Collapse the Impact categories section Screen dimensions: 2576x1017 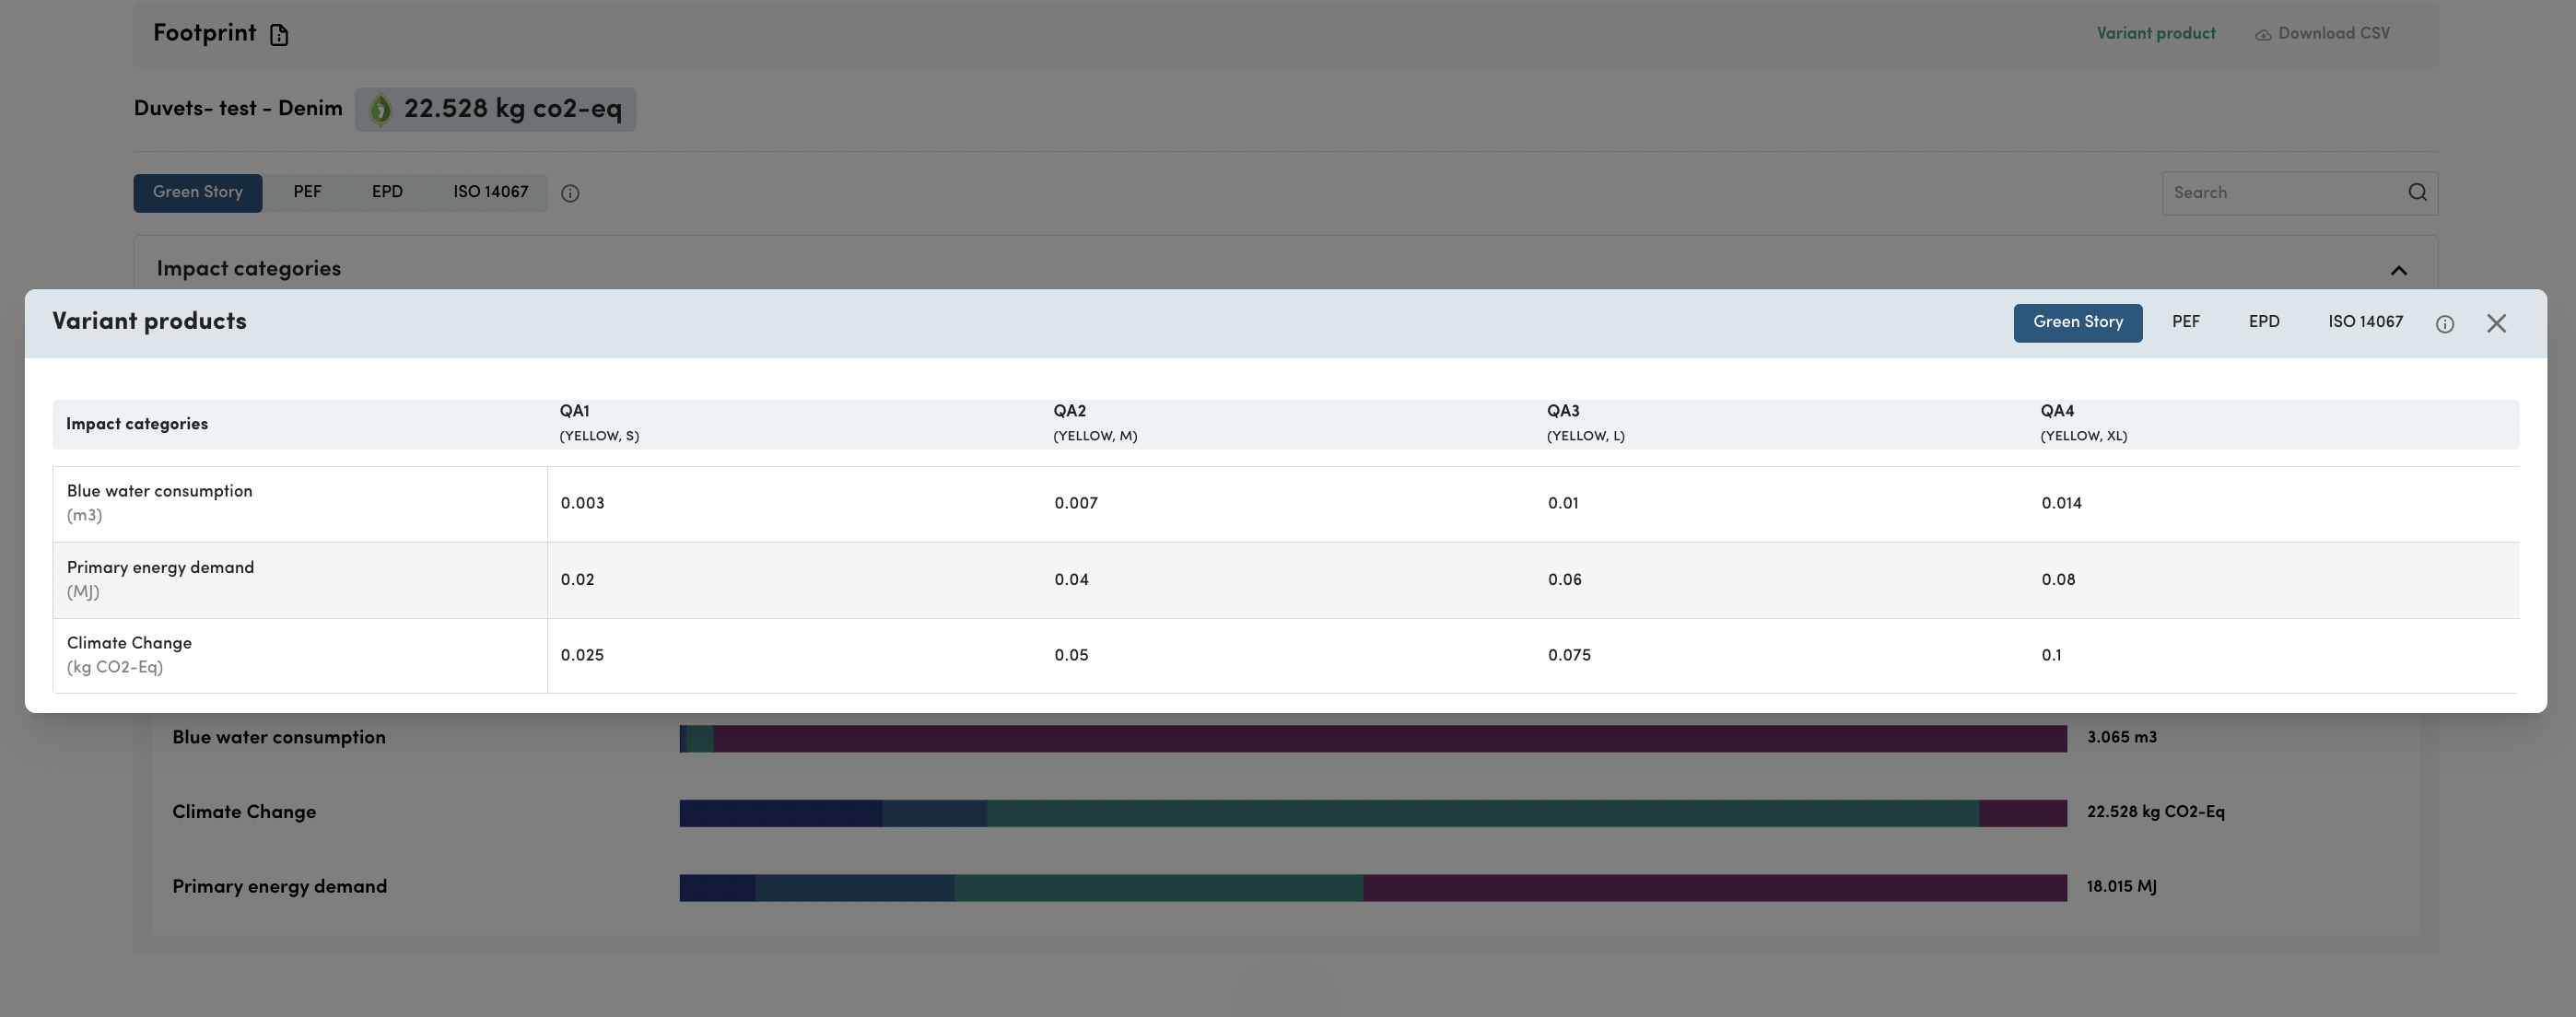[2398, 270]
